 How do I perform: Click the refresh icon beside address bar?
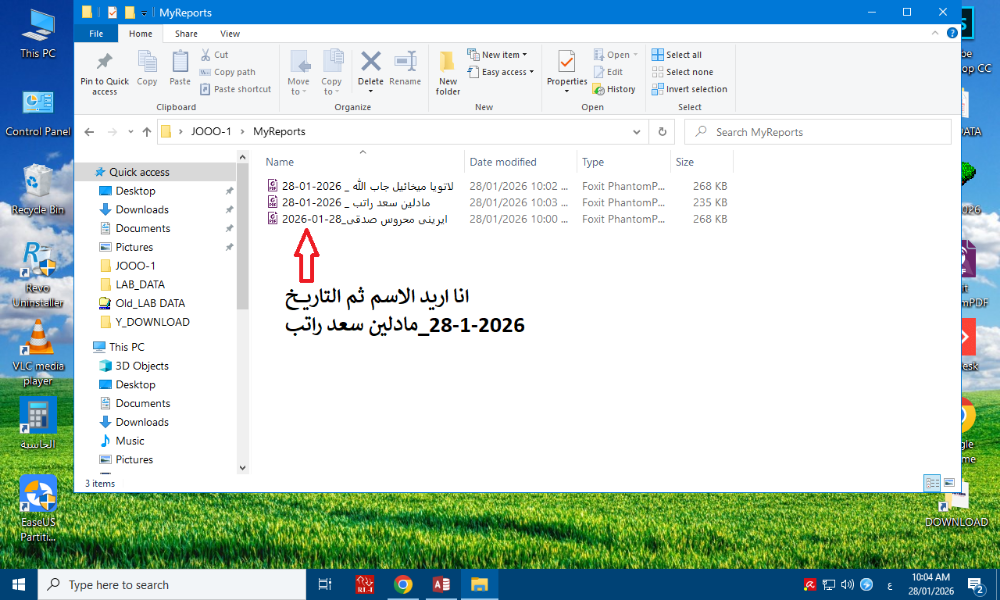coord(661,131)
